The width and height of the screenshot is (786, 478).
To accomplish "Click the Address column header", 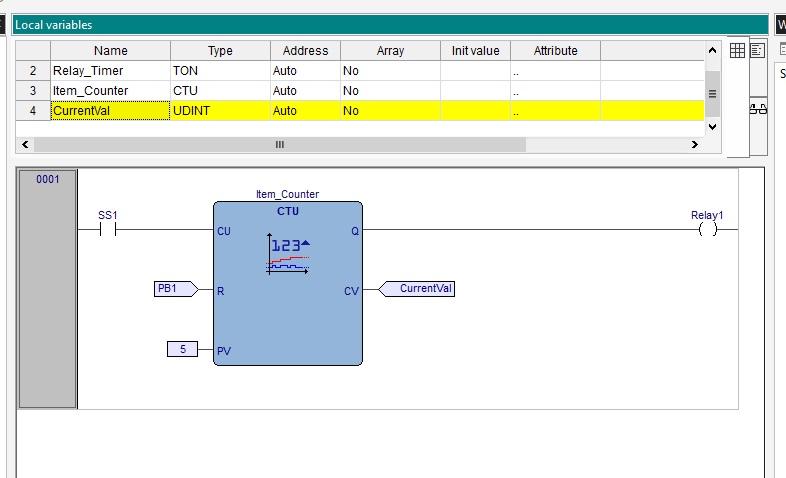I will click(305, 51).
